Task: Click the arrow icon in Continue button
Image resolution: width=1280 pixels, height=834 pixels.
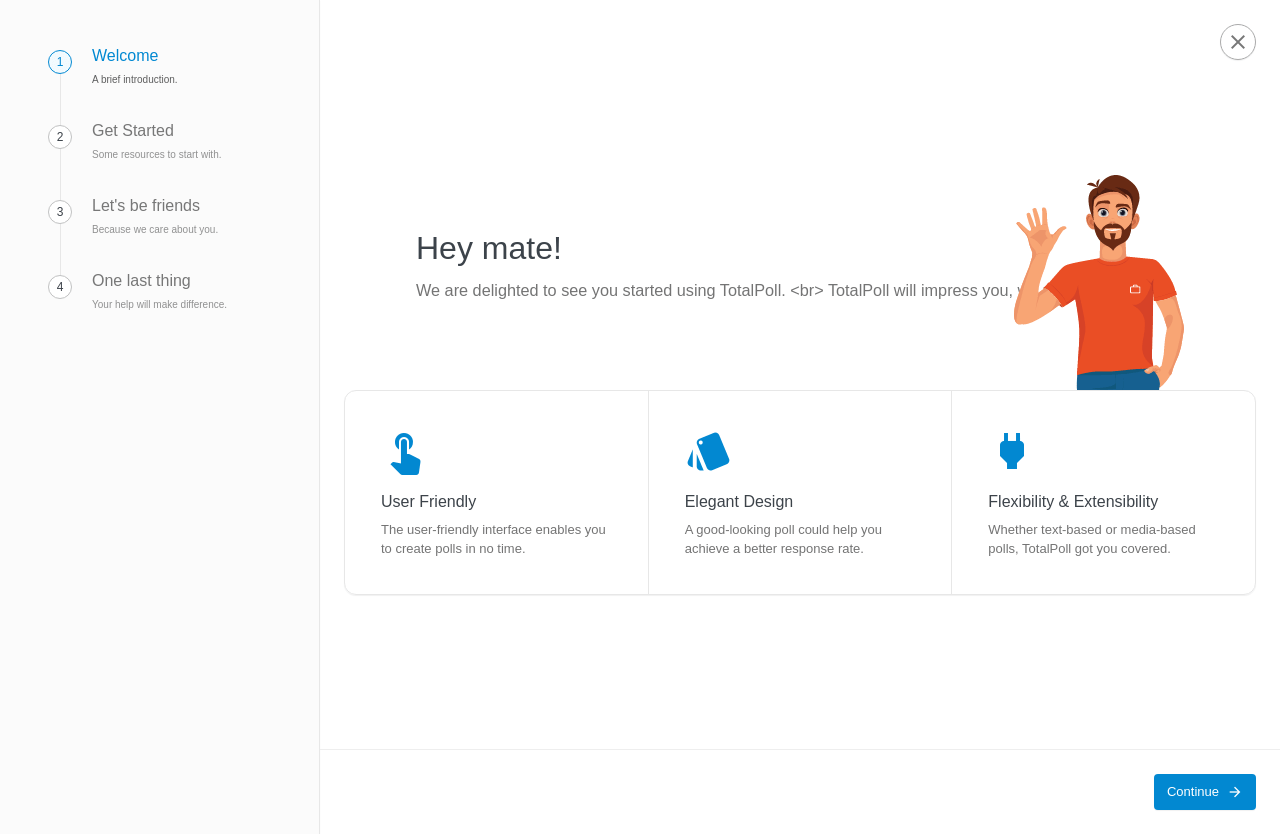Action: [1235, 792]
